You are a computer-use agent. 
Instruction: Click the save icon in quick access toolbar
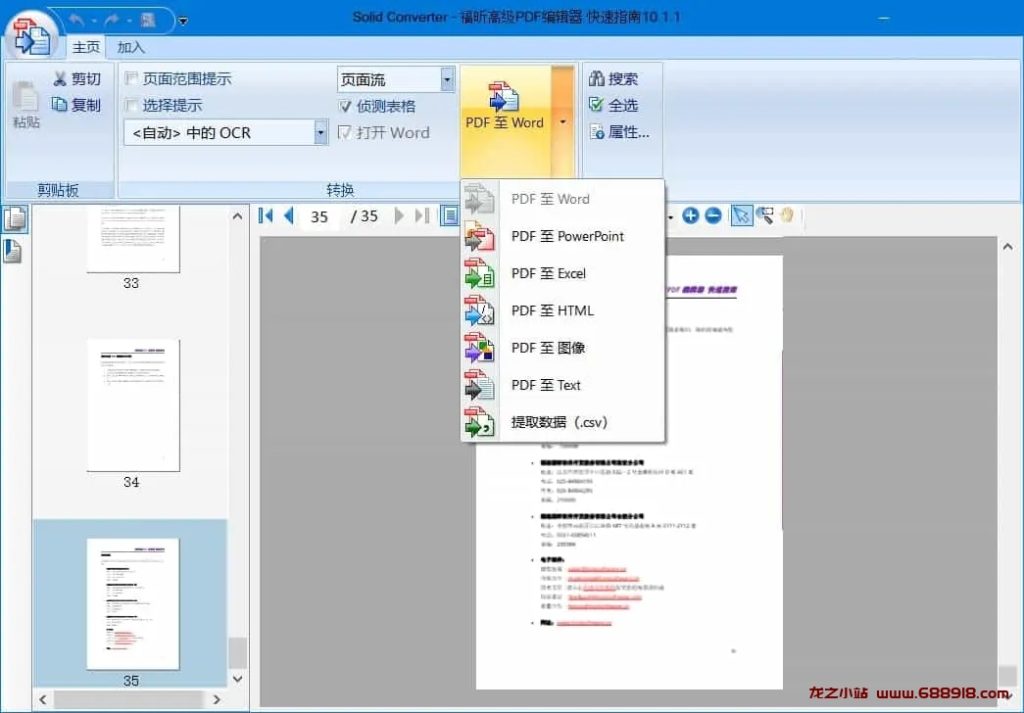pyautogui.click(x=148, y=20)
